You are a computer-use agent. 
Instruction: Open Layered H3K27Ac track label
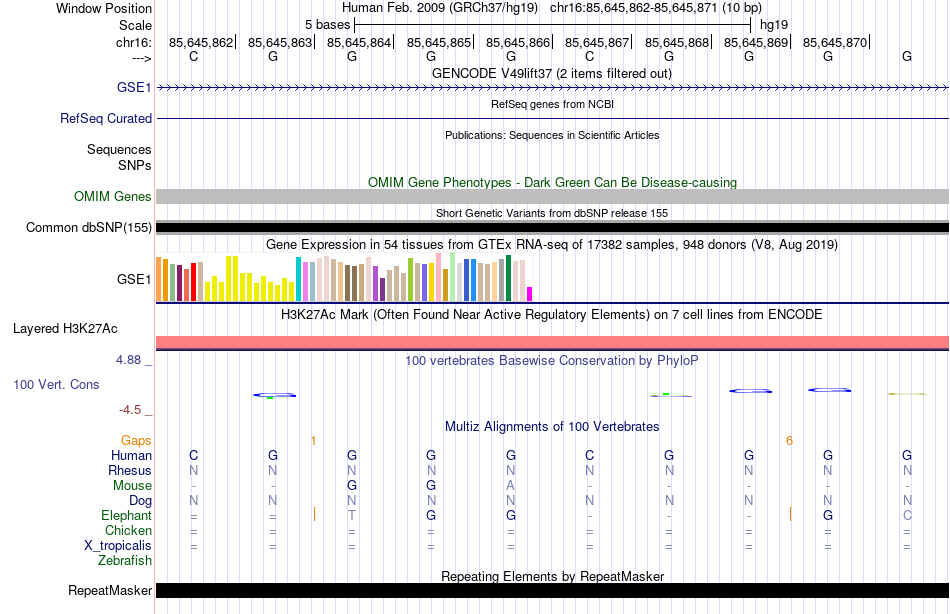(x=65, y=329)
